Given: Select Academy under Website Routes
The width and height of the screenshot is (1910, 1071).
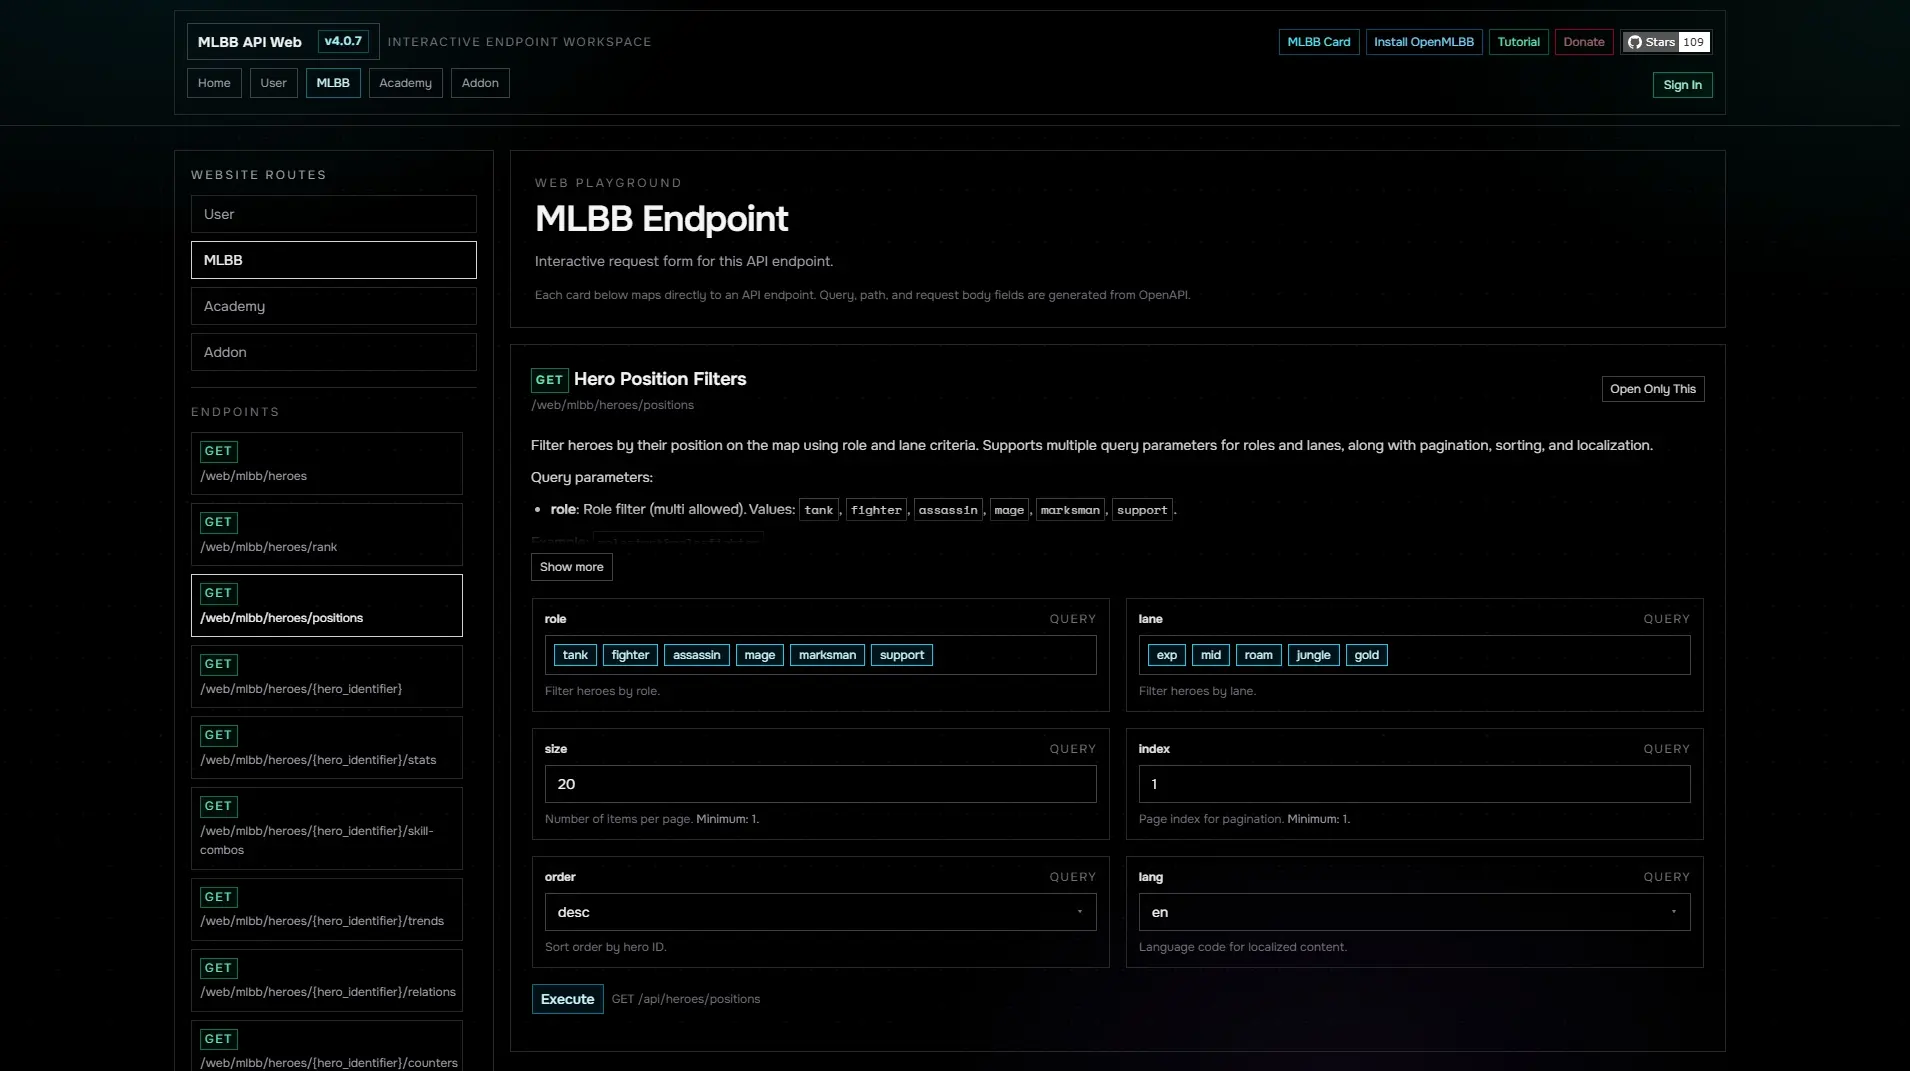Looking at the screenshot, I should (334, 306).
